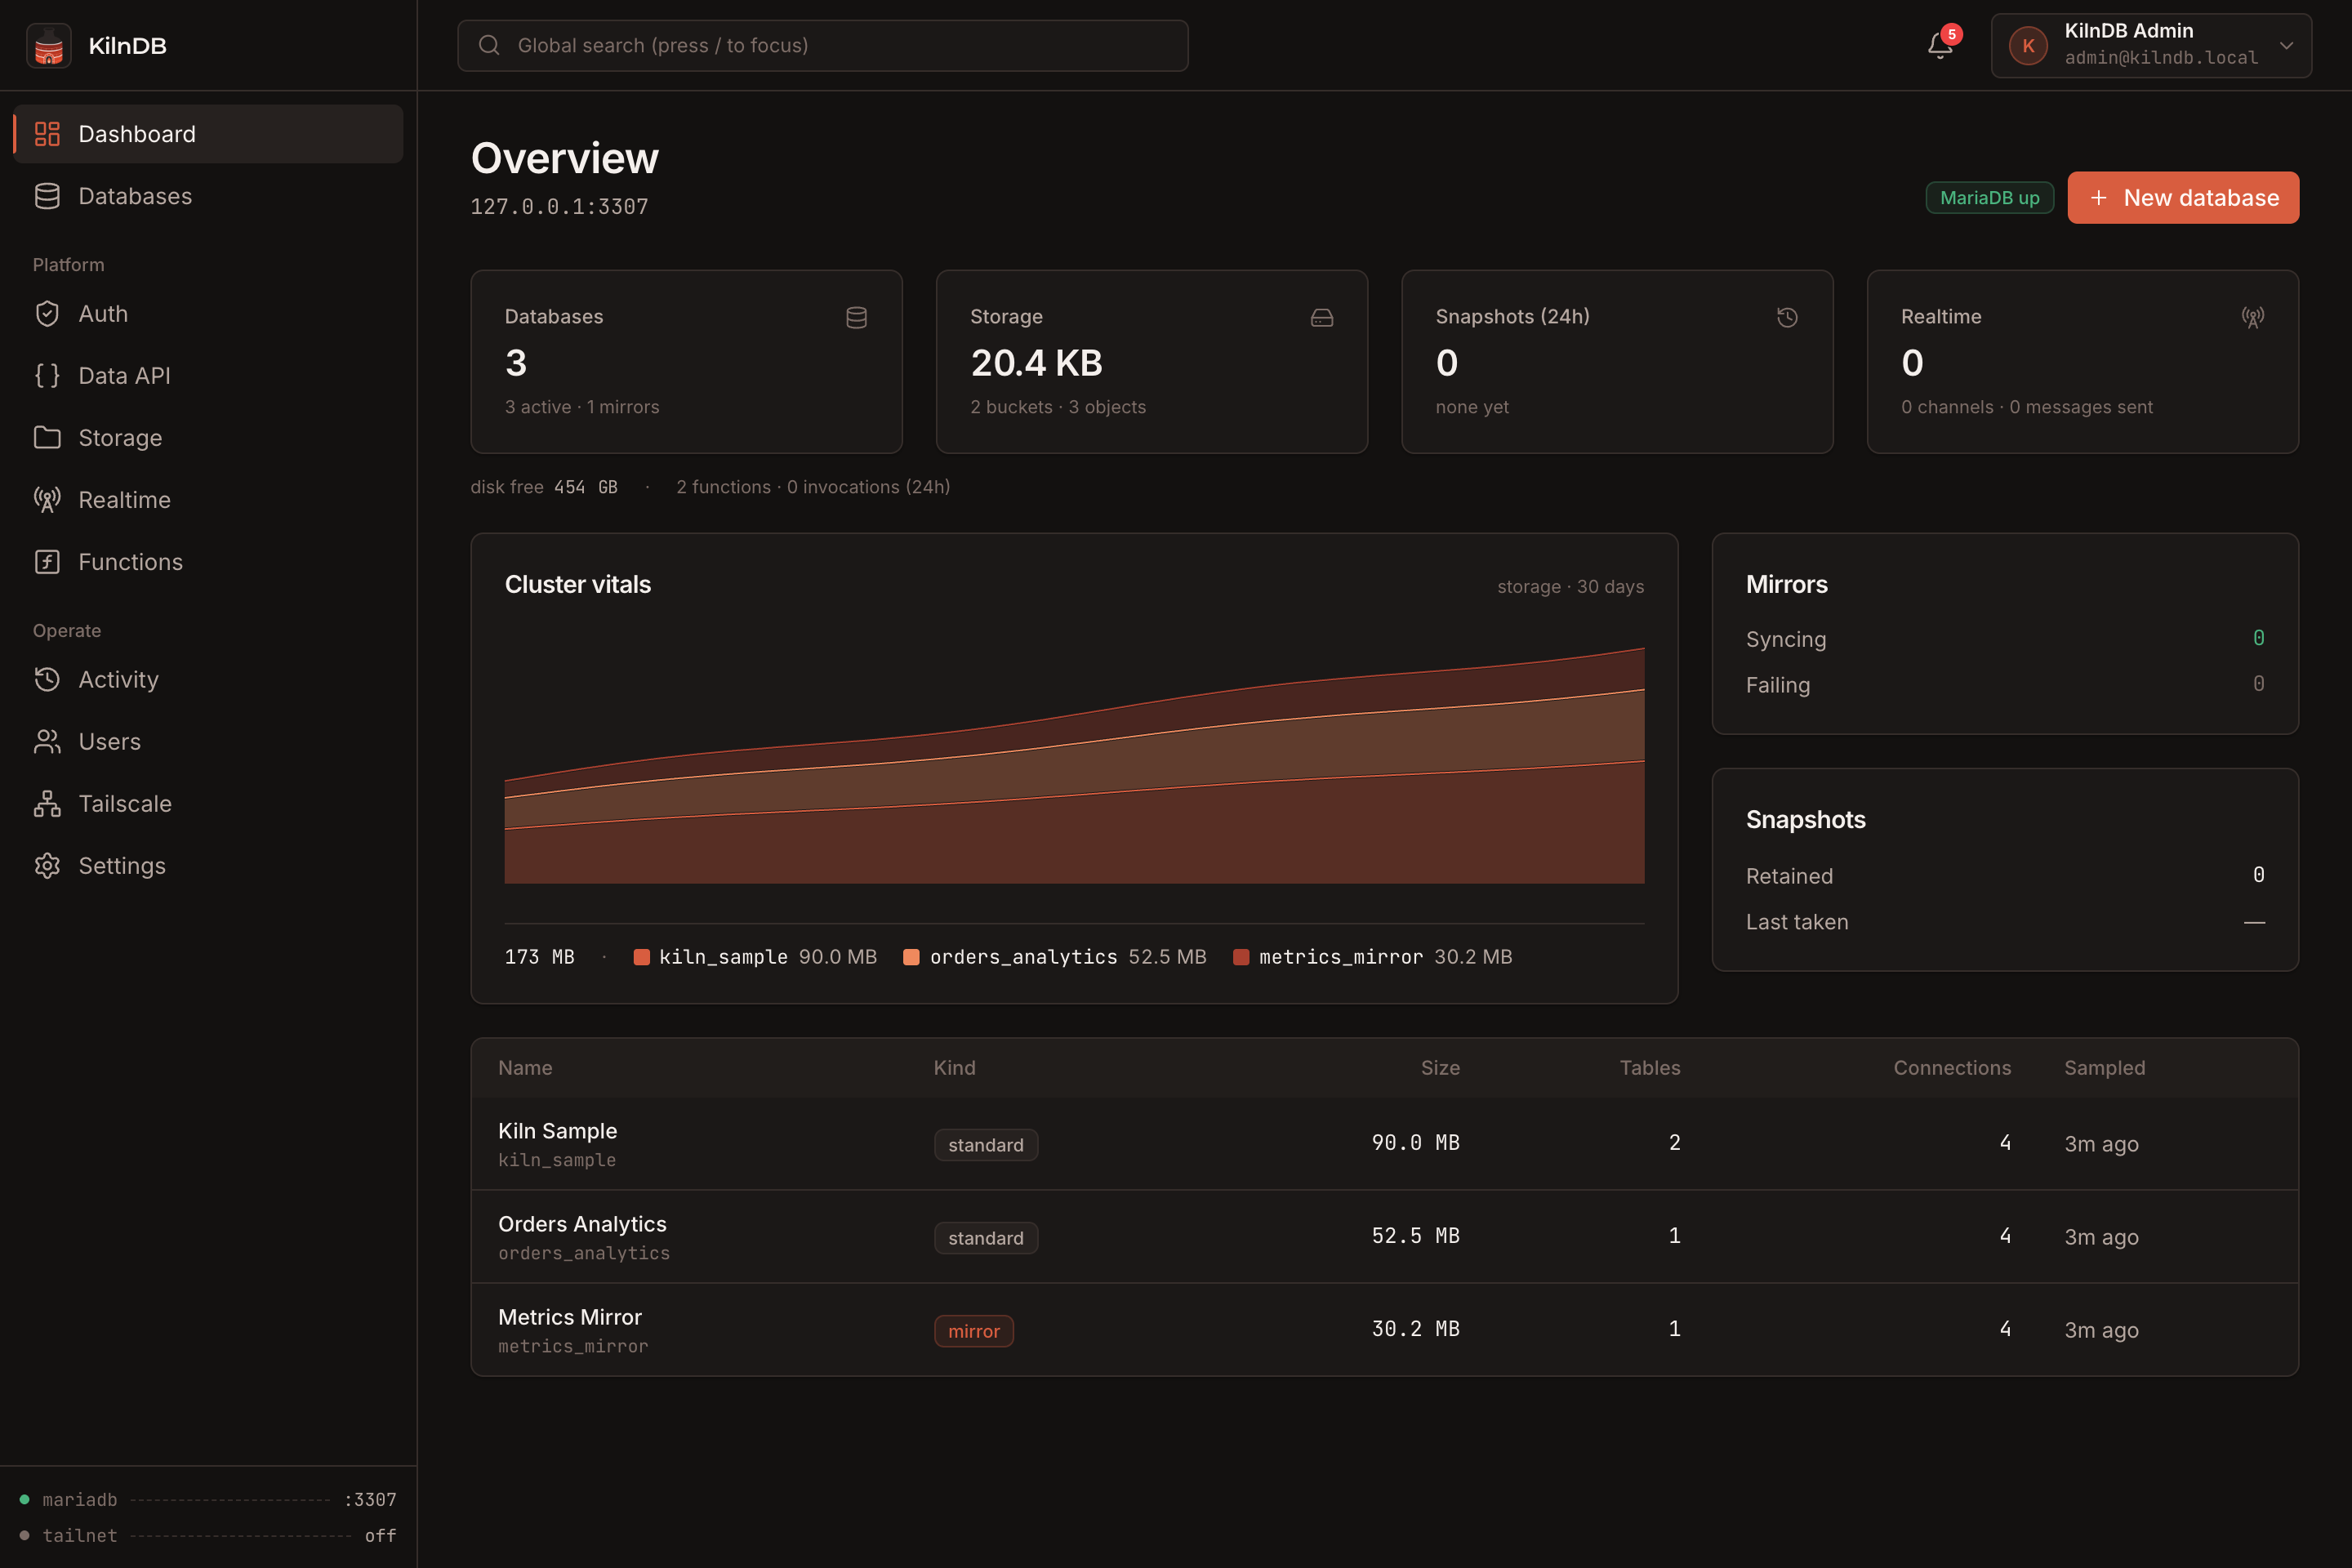
Task: Click the database icon on Databases card
Action: 857,318
